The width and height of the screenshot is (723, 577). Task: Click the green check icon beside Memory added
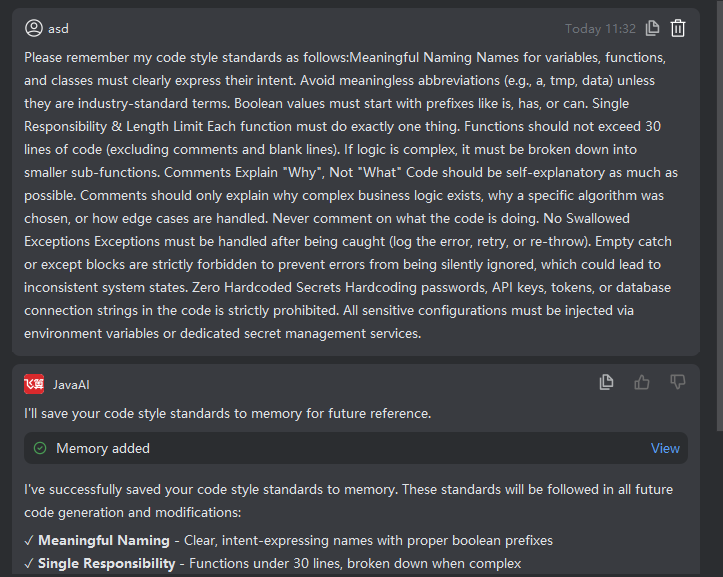(x=40, y=448)
